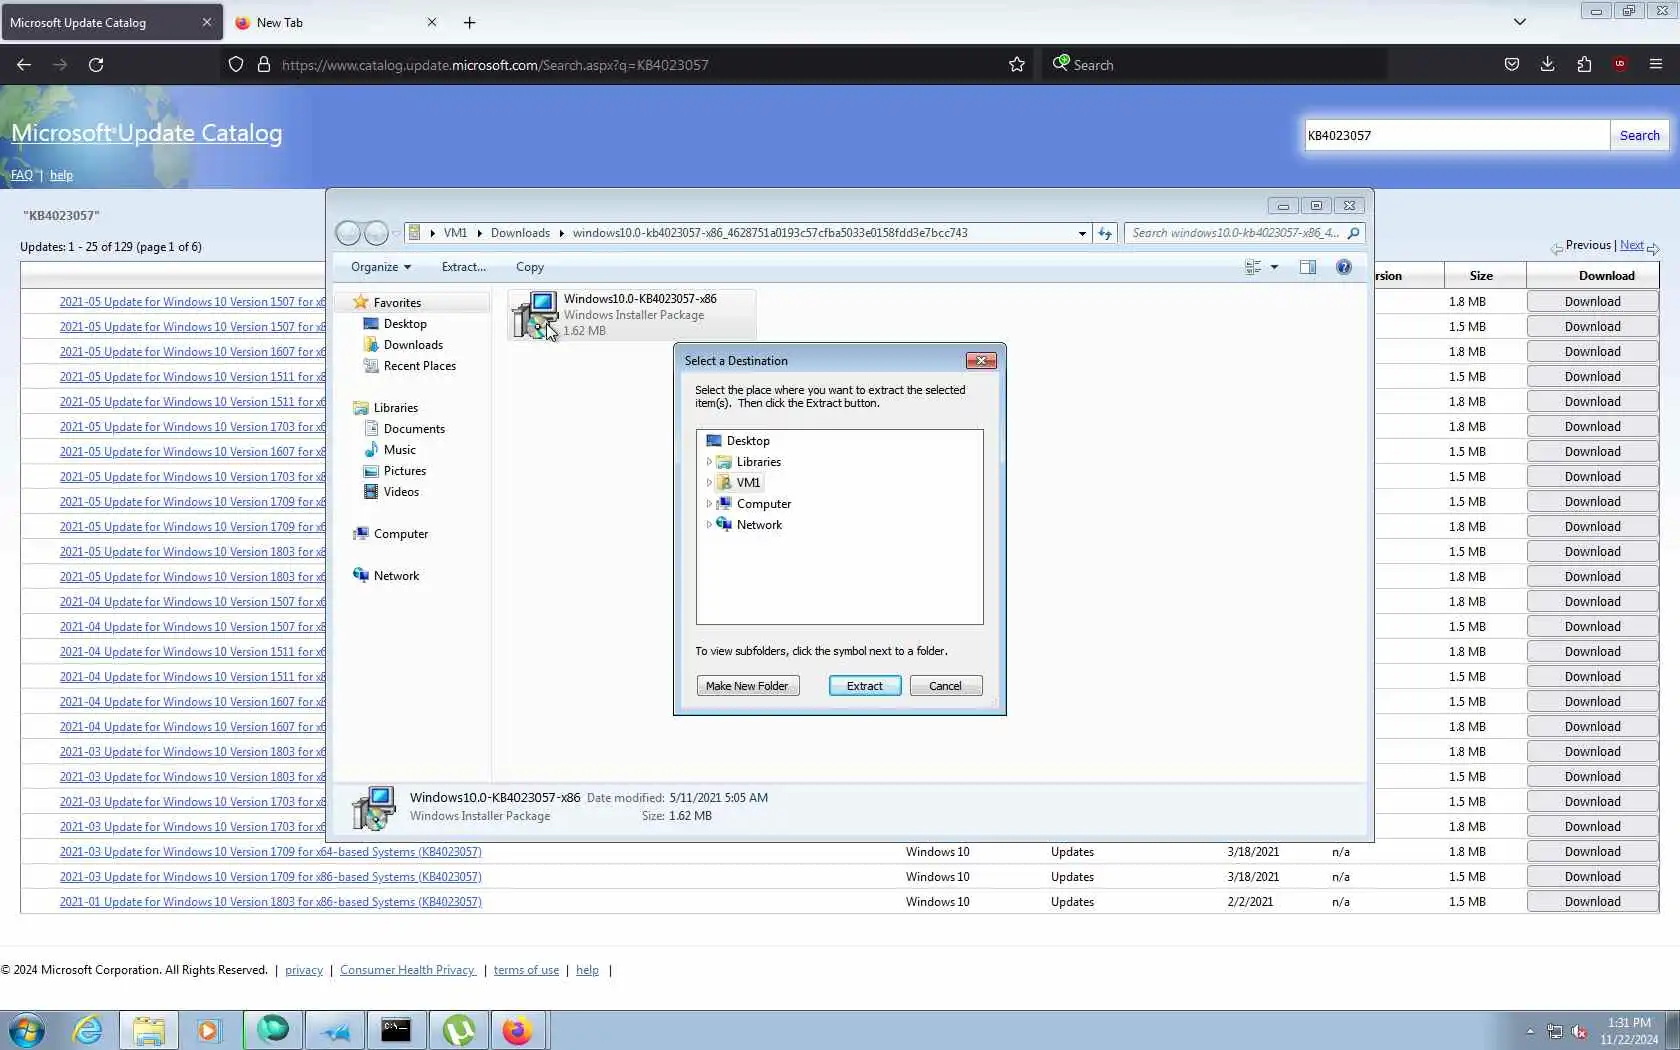Image resolution: width=1680 pixels, height=1050 pixels.
Task: Click the taskbar clock showing 1:31 PM
Action: tap(1629, 1031)
